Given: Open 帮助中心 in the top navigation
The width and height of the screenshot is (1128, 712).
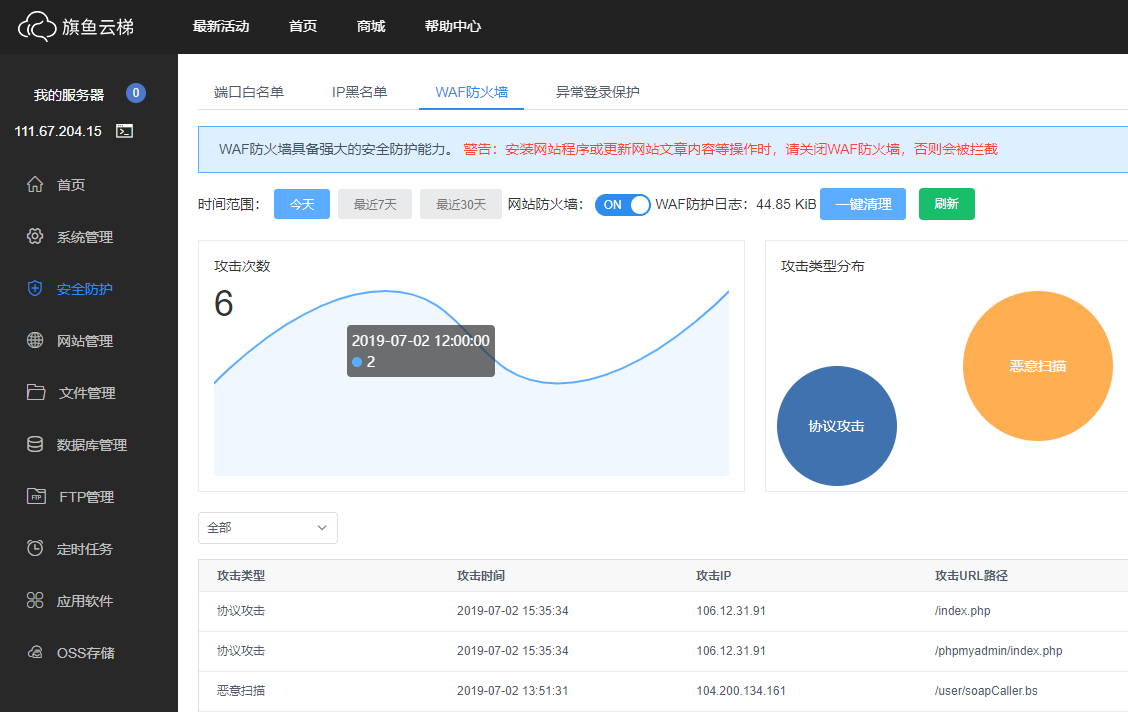Looking at the screenshot, I should [x=452, y=27].
